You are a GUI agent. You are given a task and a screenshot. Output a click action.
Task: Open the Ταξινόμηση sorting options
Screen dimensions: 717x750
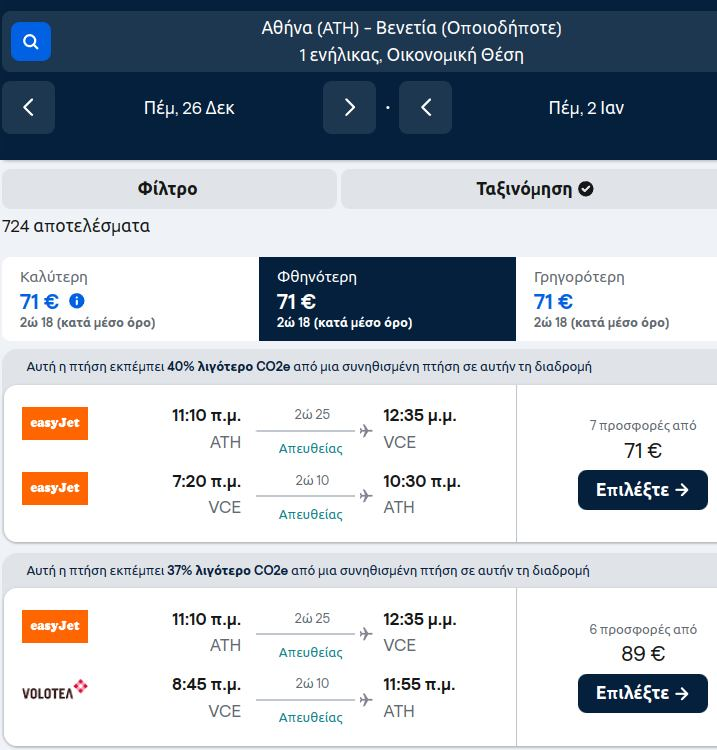pos(529,188)
